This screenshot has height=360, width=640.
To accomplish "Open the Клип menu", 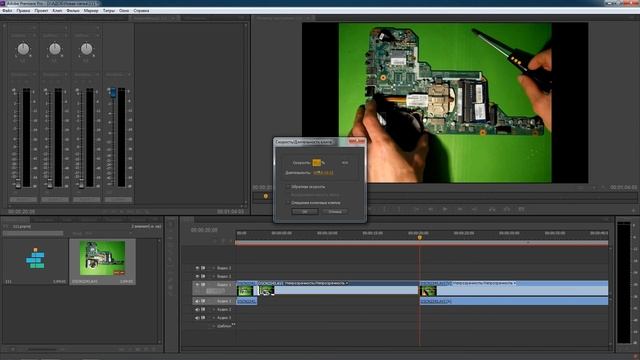I will [57, 11].
